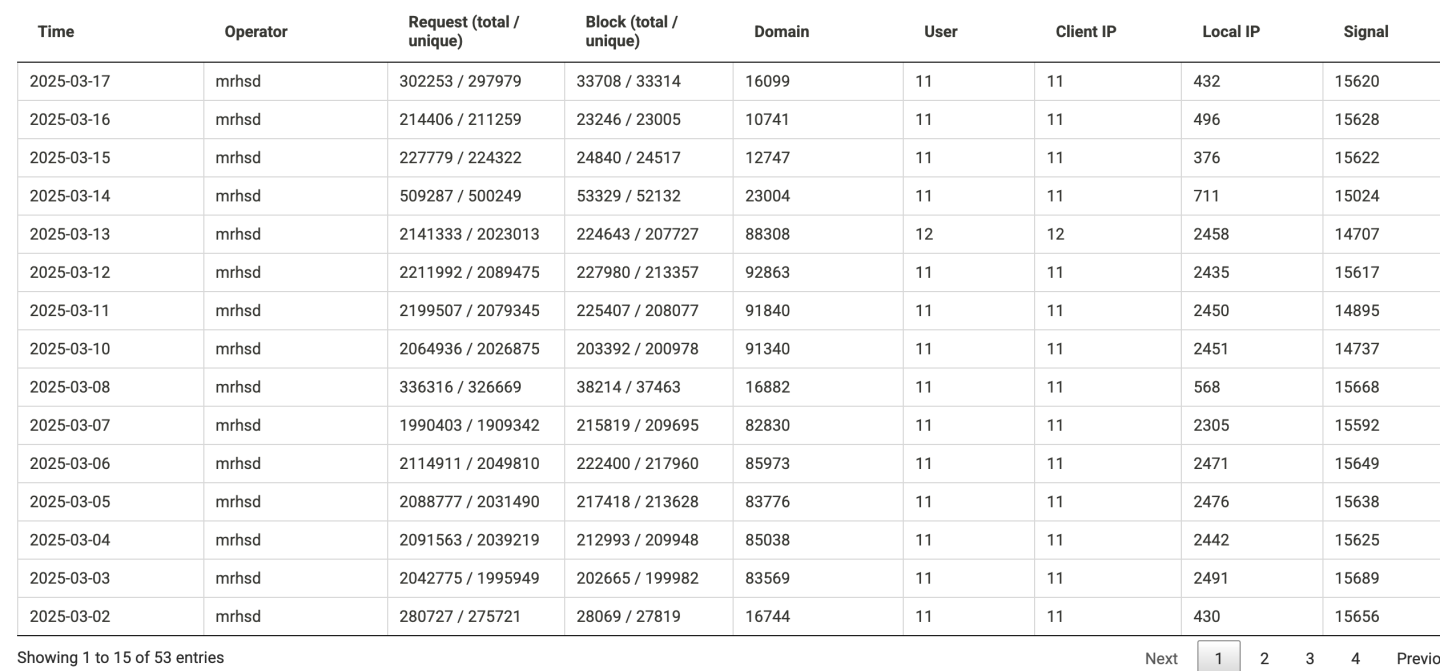Go to the Next page of entries
This screenshot has width=1440, height=671.
click(x=1161, y=658)
